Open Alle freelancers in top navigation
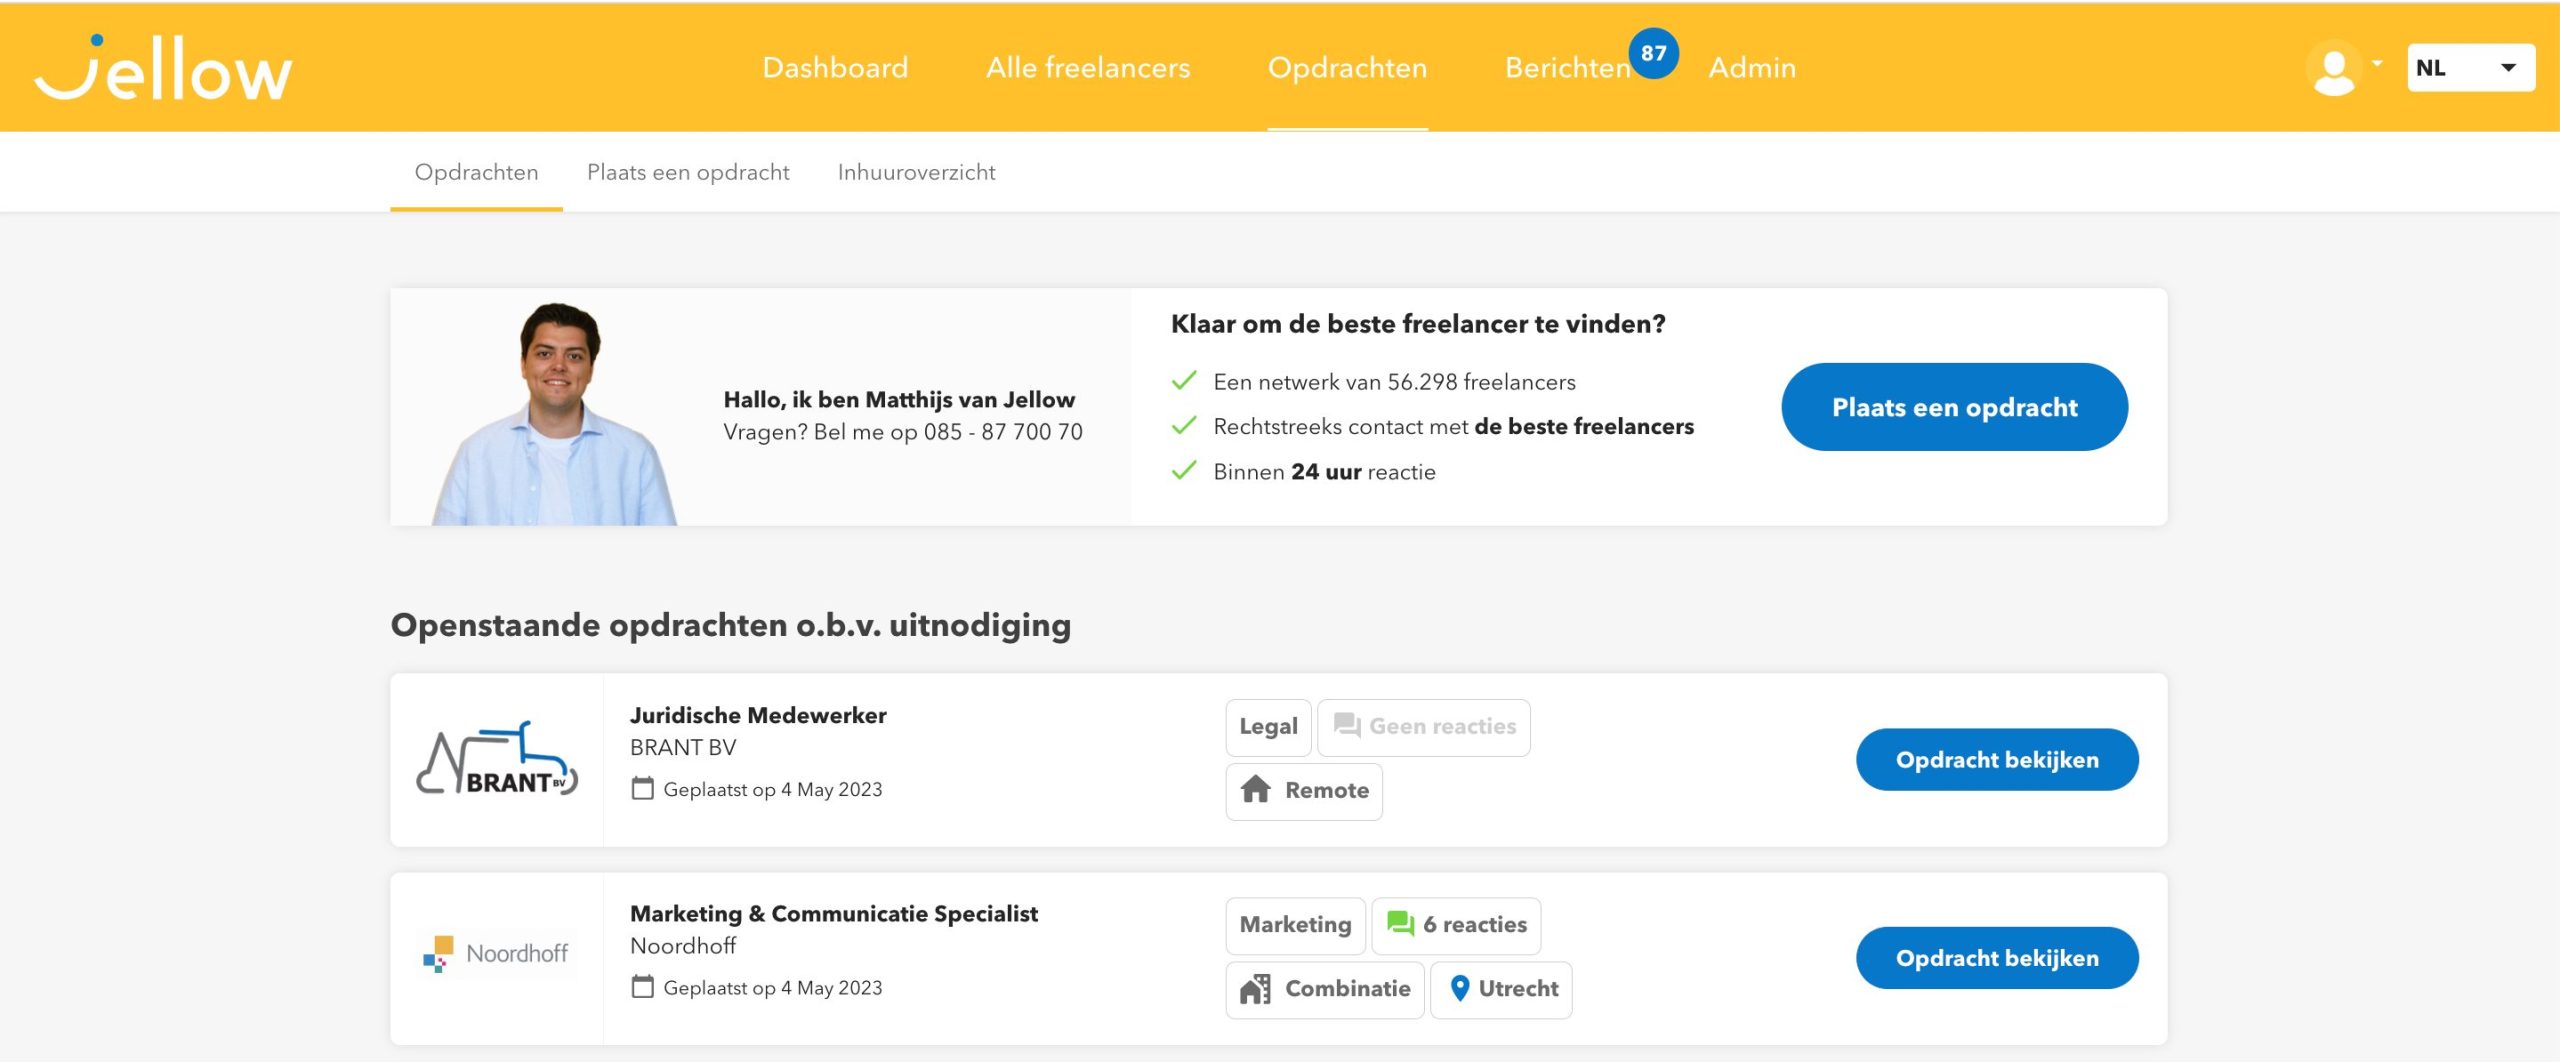Viewport: 2560px width, 1062px height. (x=1088, y=68)
